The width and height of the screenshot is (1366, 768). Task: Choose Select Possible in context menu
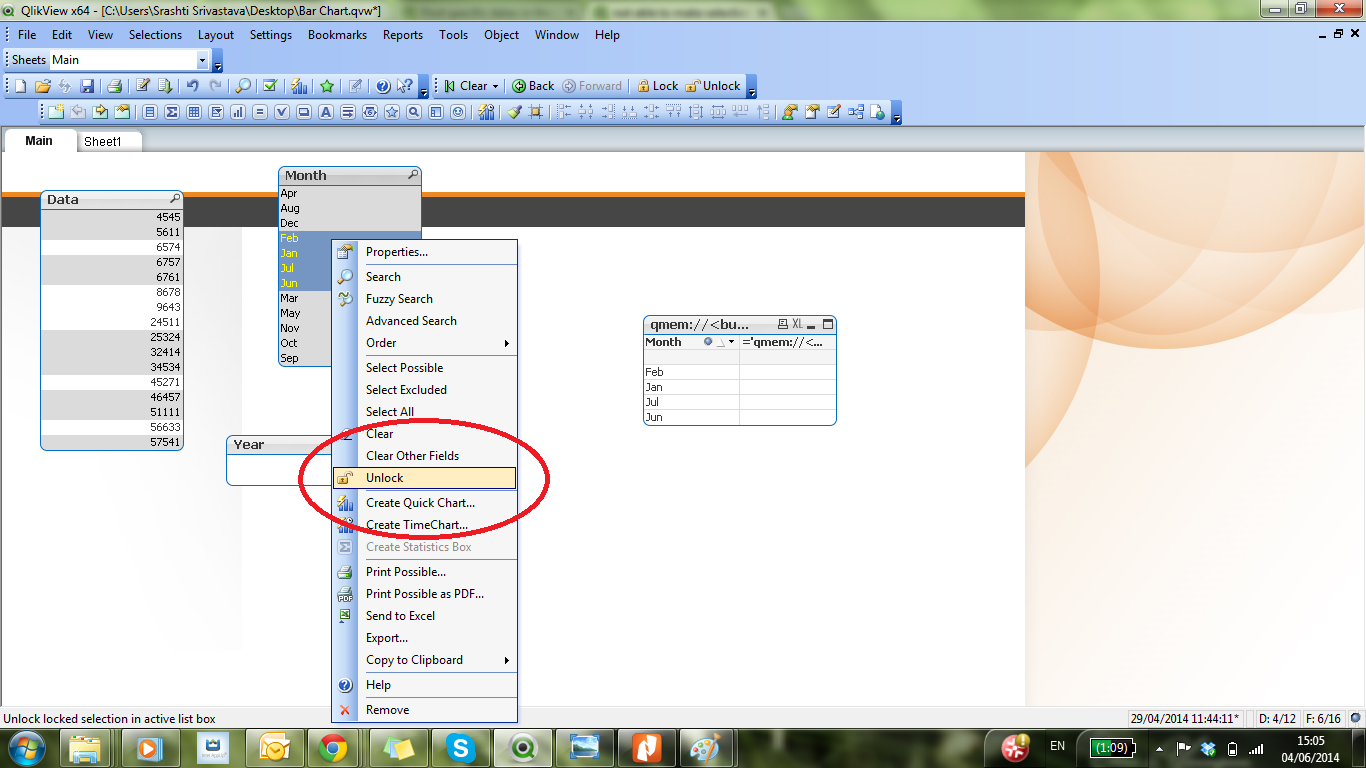click(x=425, y=368)
